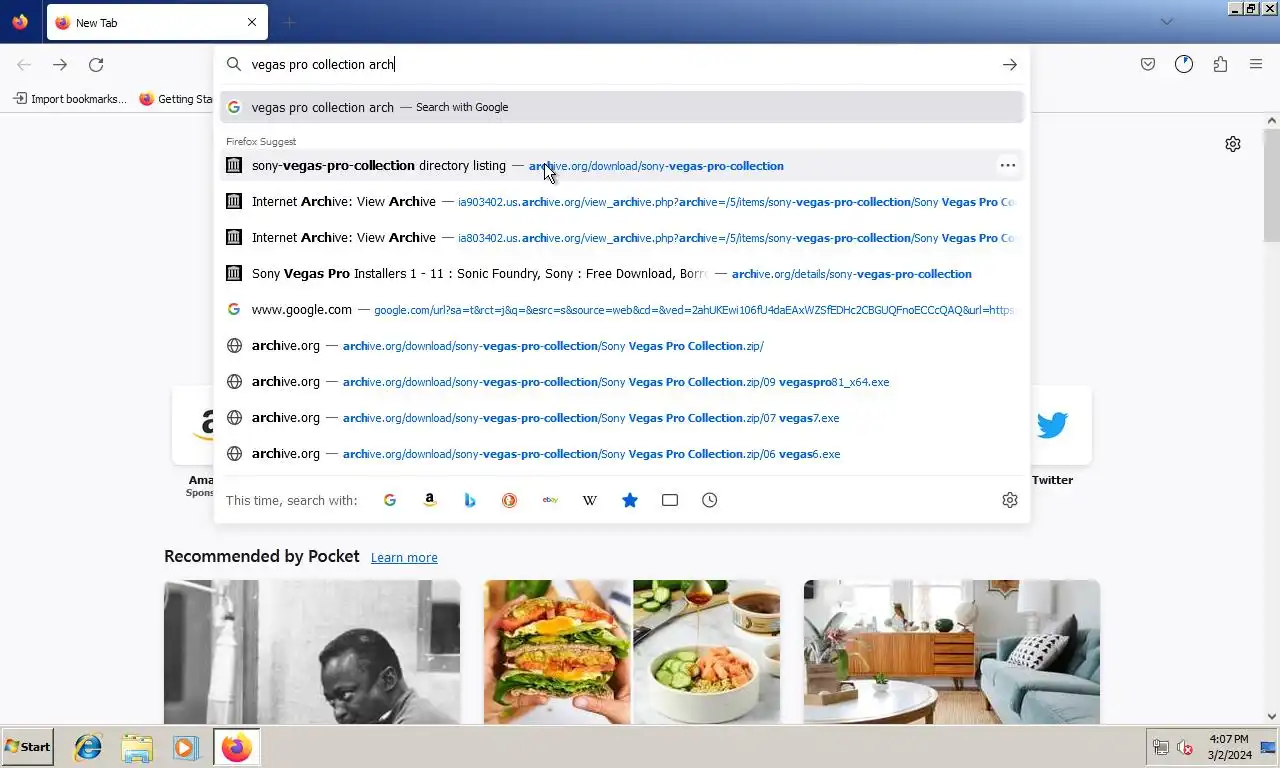Click the Go arrow in address bar
The height and width of the screenshot is (768, 1280).
point(1010,64)
